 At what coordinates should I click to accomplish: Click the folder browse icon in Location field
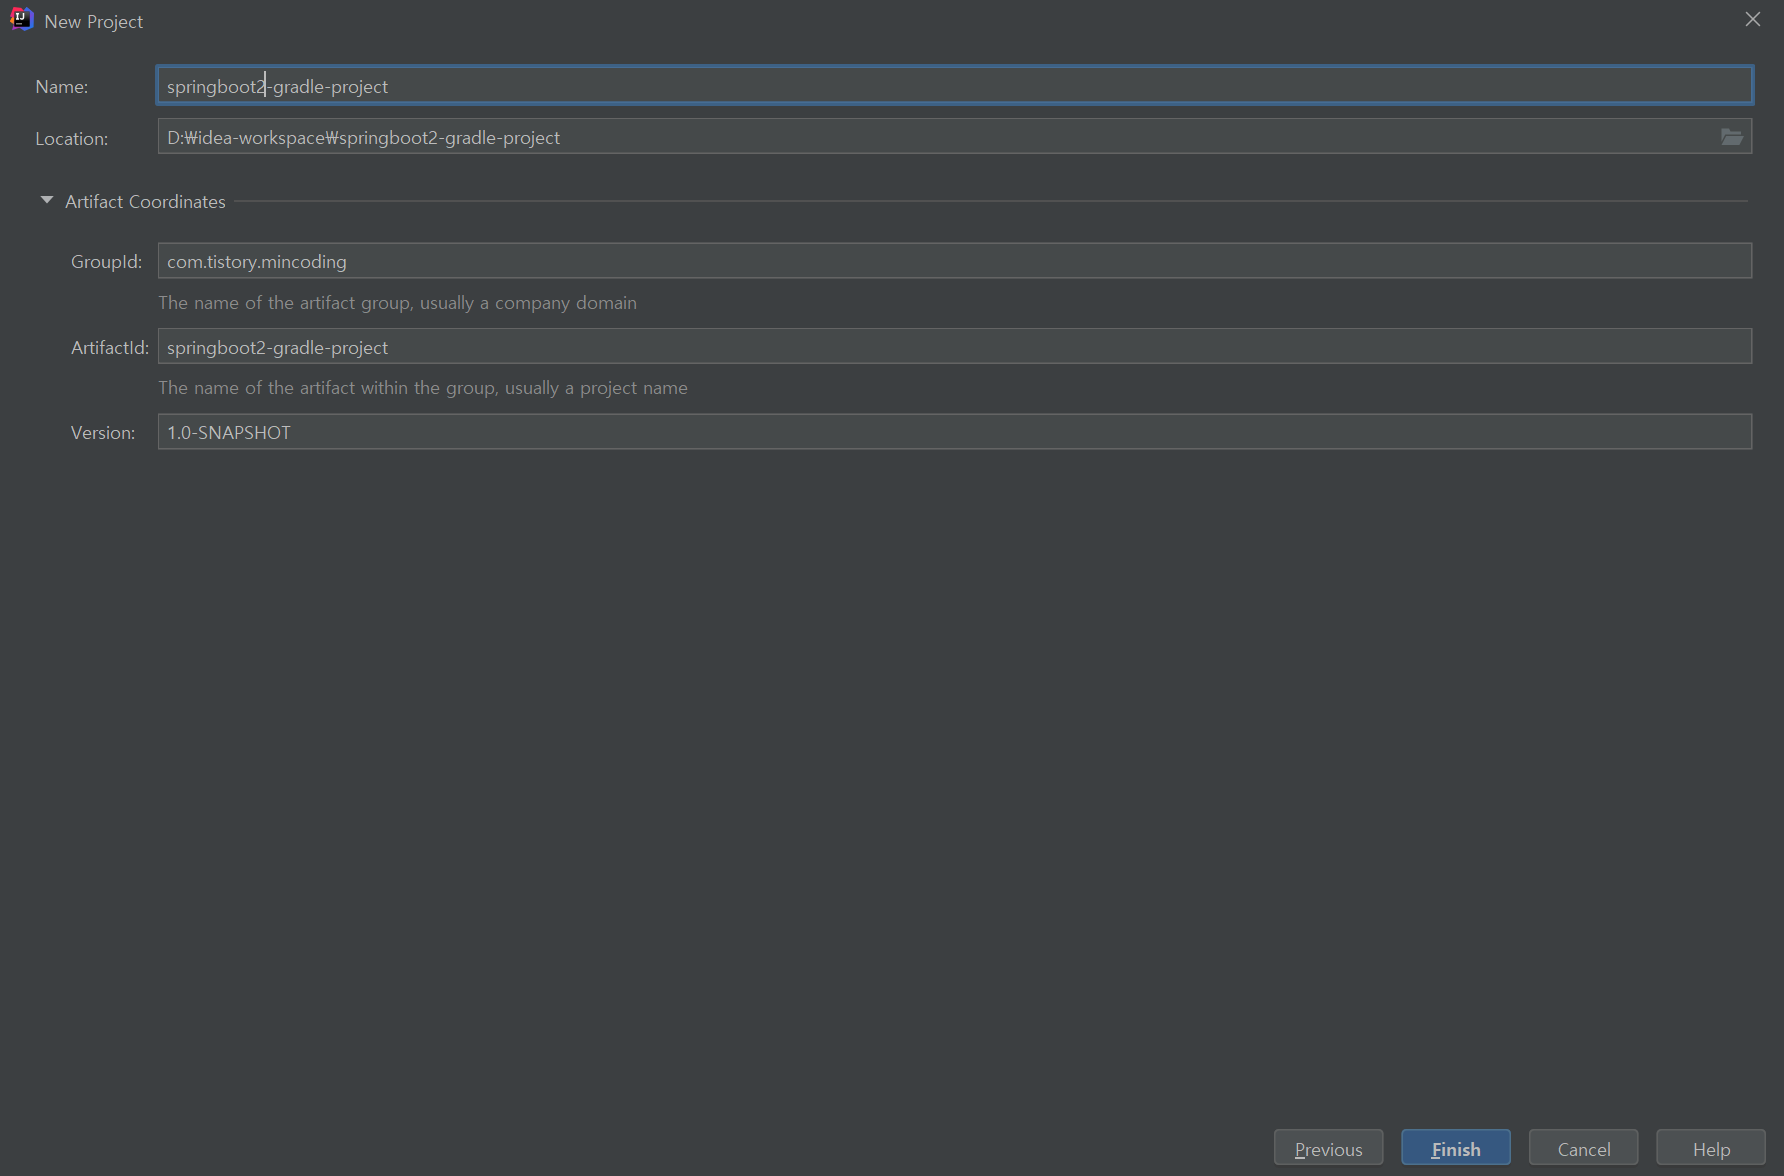1732,137
